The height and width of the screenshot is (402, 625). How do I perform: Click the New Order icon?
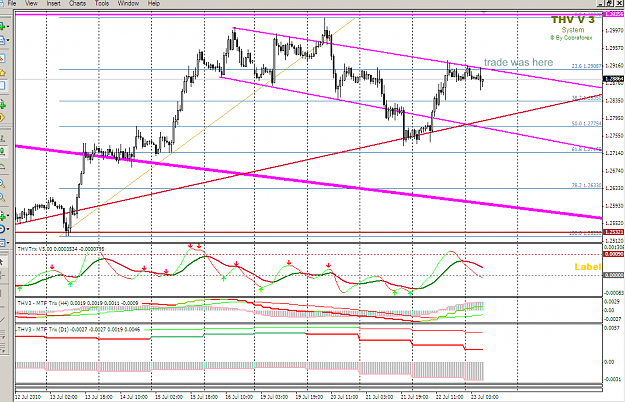tap(2, 105)
